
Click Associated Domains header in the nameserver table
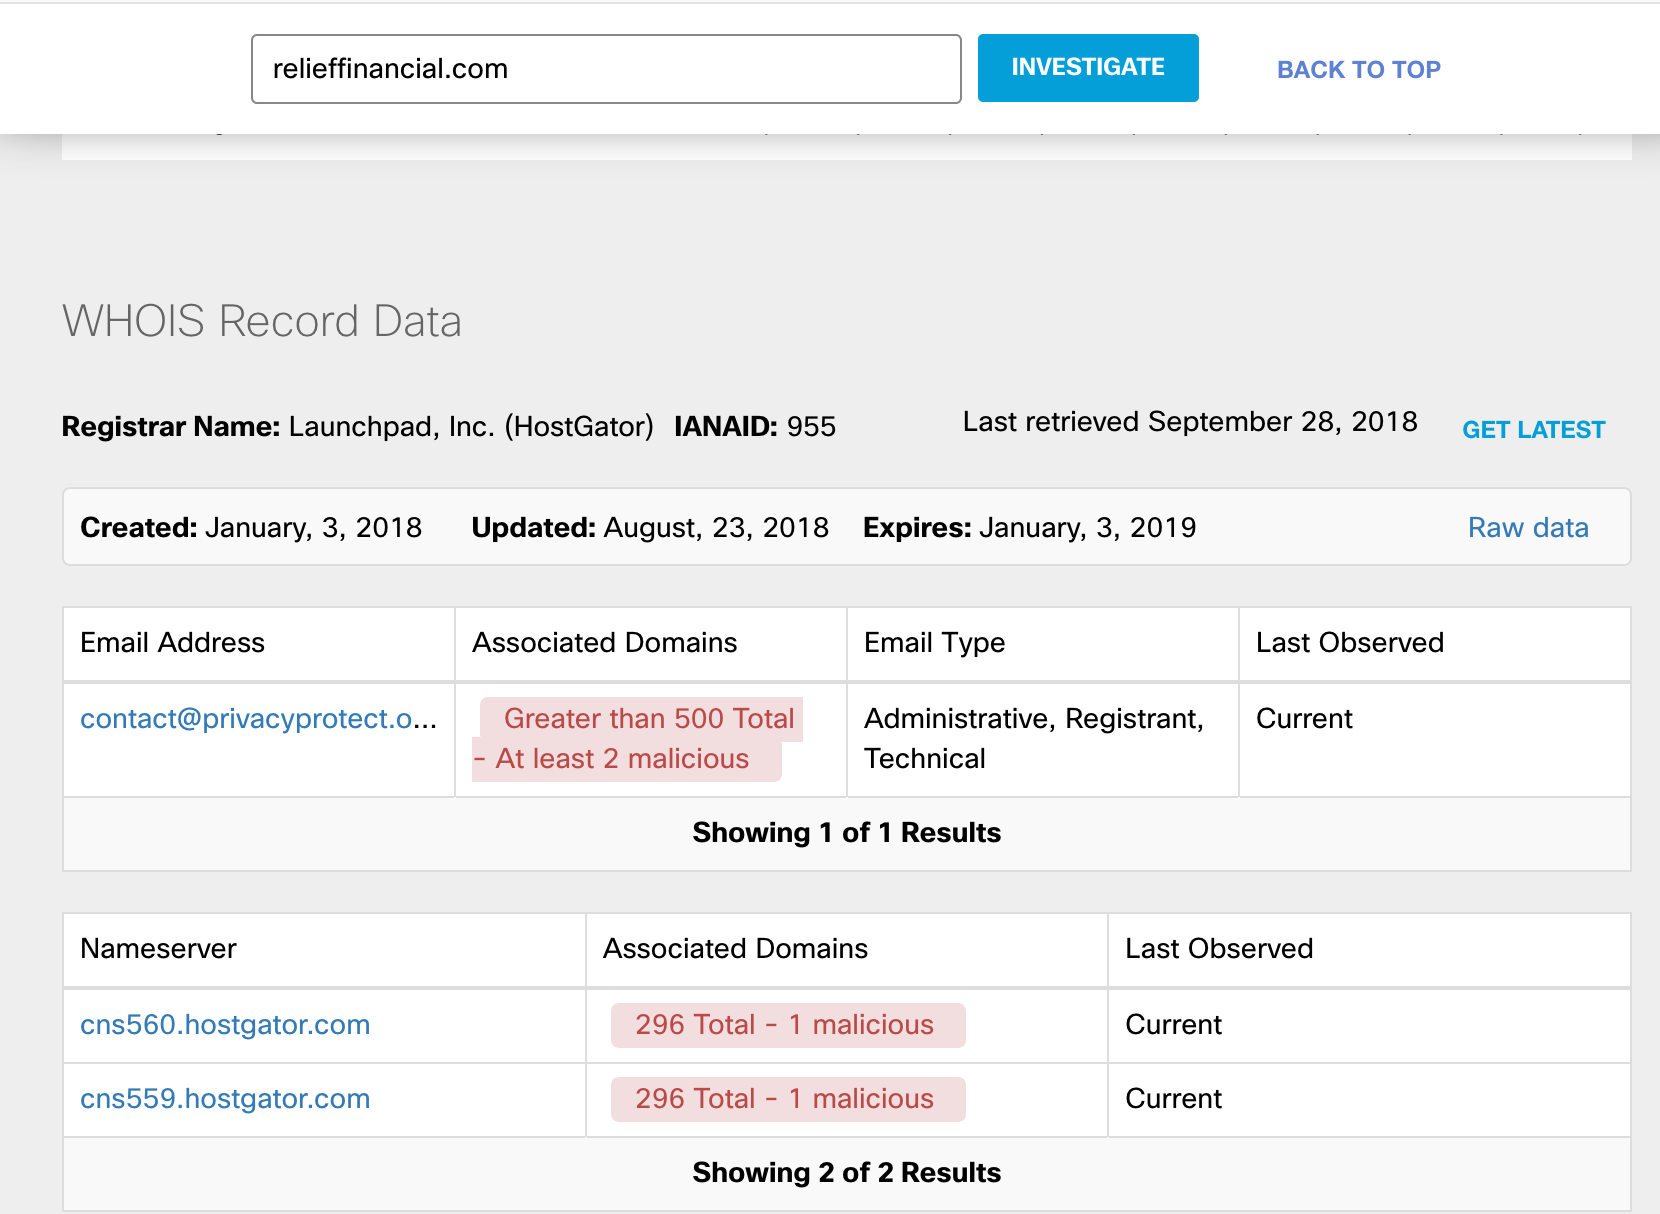(735, 949)
